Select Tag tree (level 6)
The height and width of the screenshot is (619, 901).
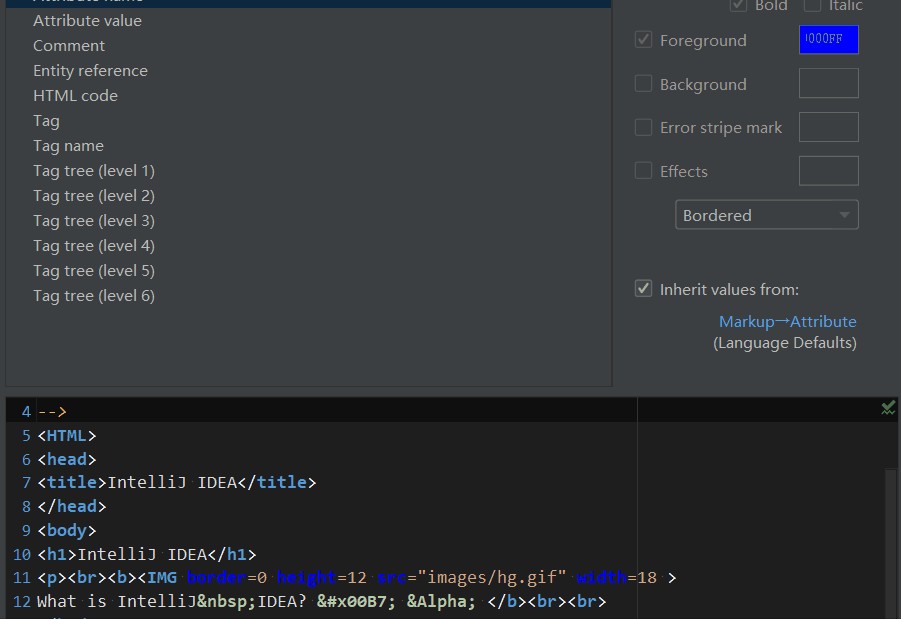(x=93, y=295)
